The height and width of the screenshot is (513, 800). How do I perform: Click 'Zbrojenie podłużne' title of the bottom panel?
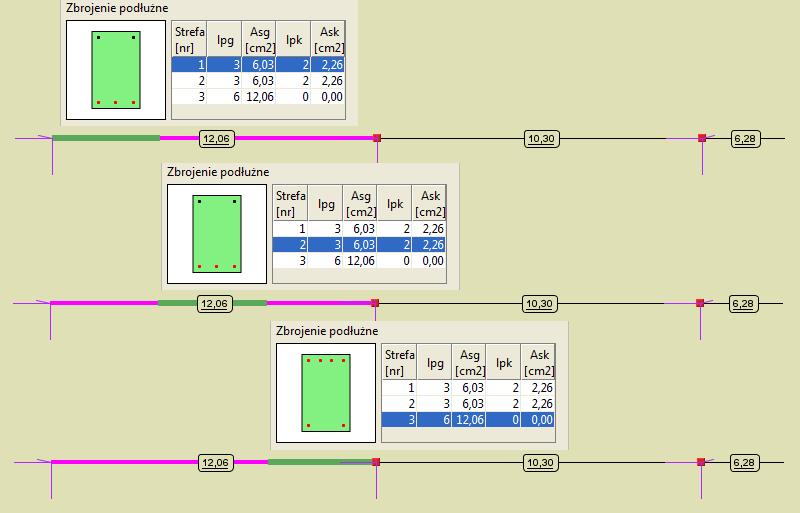coord(327,331)
